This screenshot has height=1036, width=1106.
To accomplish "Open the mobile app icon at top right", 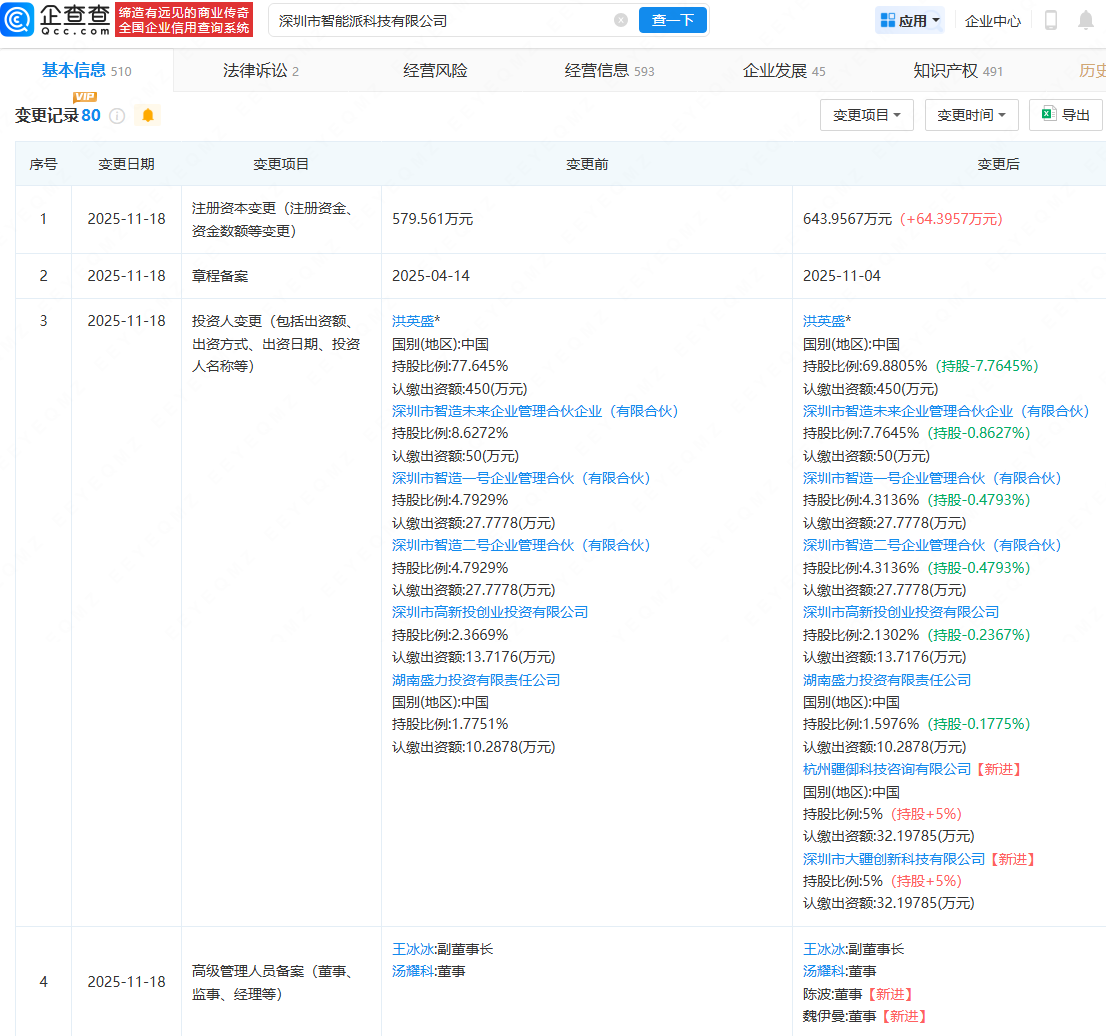I will tap(1051, 19).
